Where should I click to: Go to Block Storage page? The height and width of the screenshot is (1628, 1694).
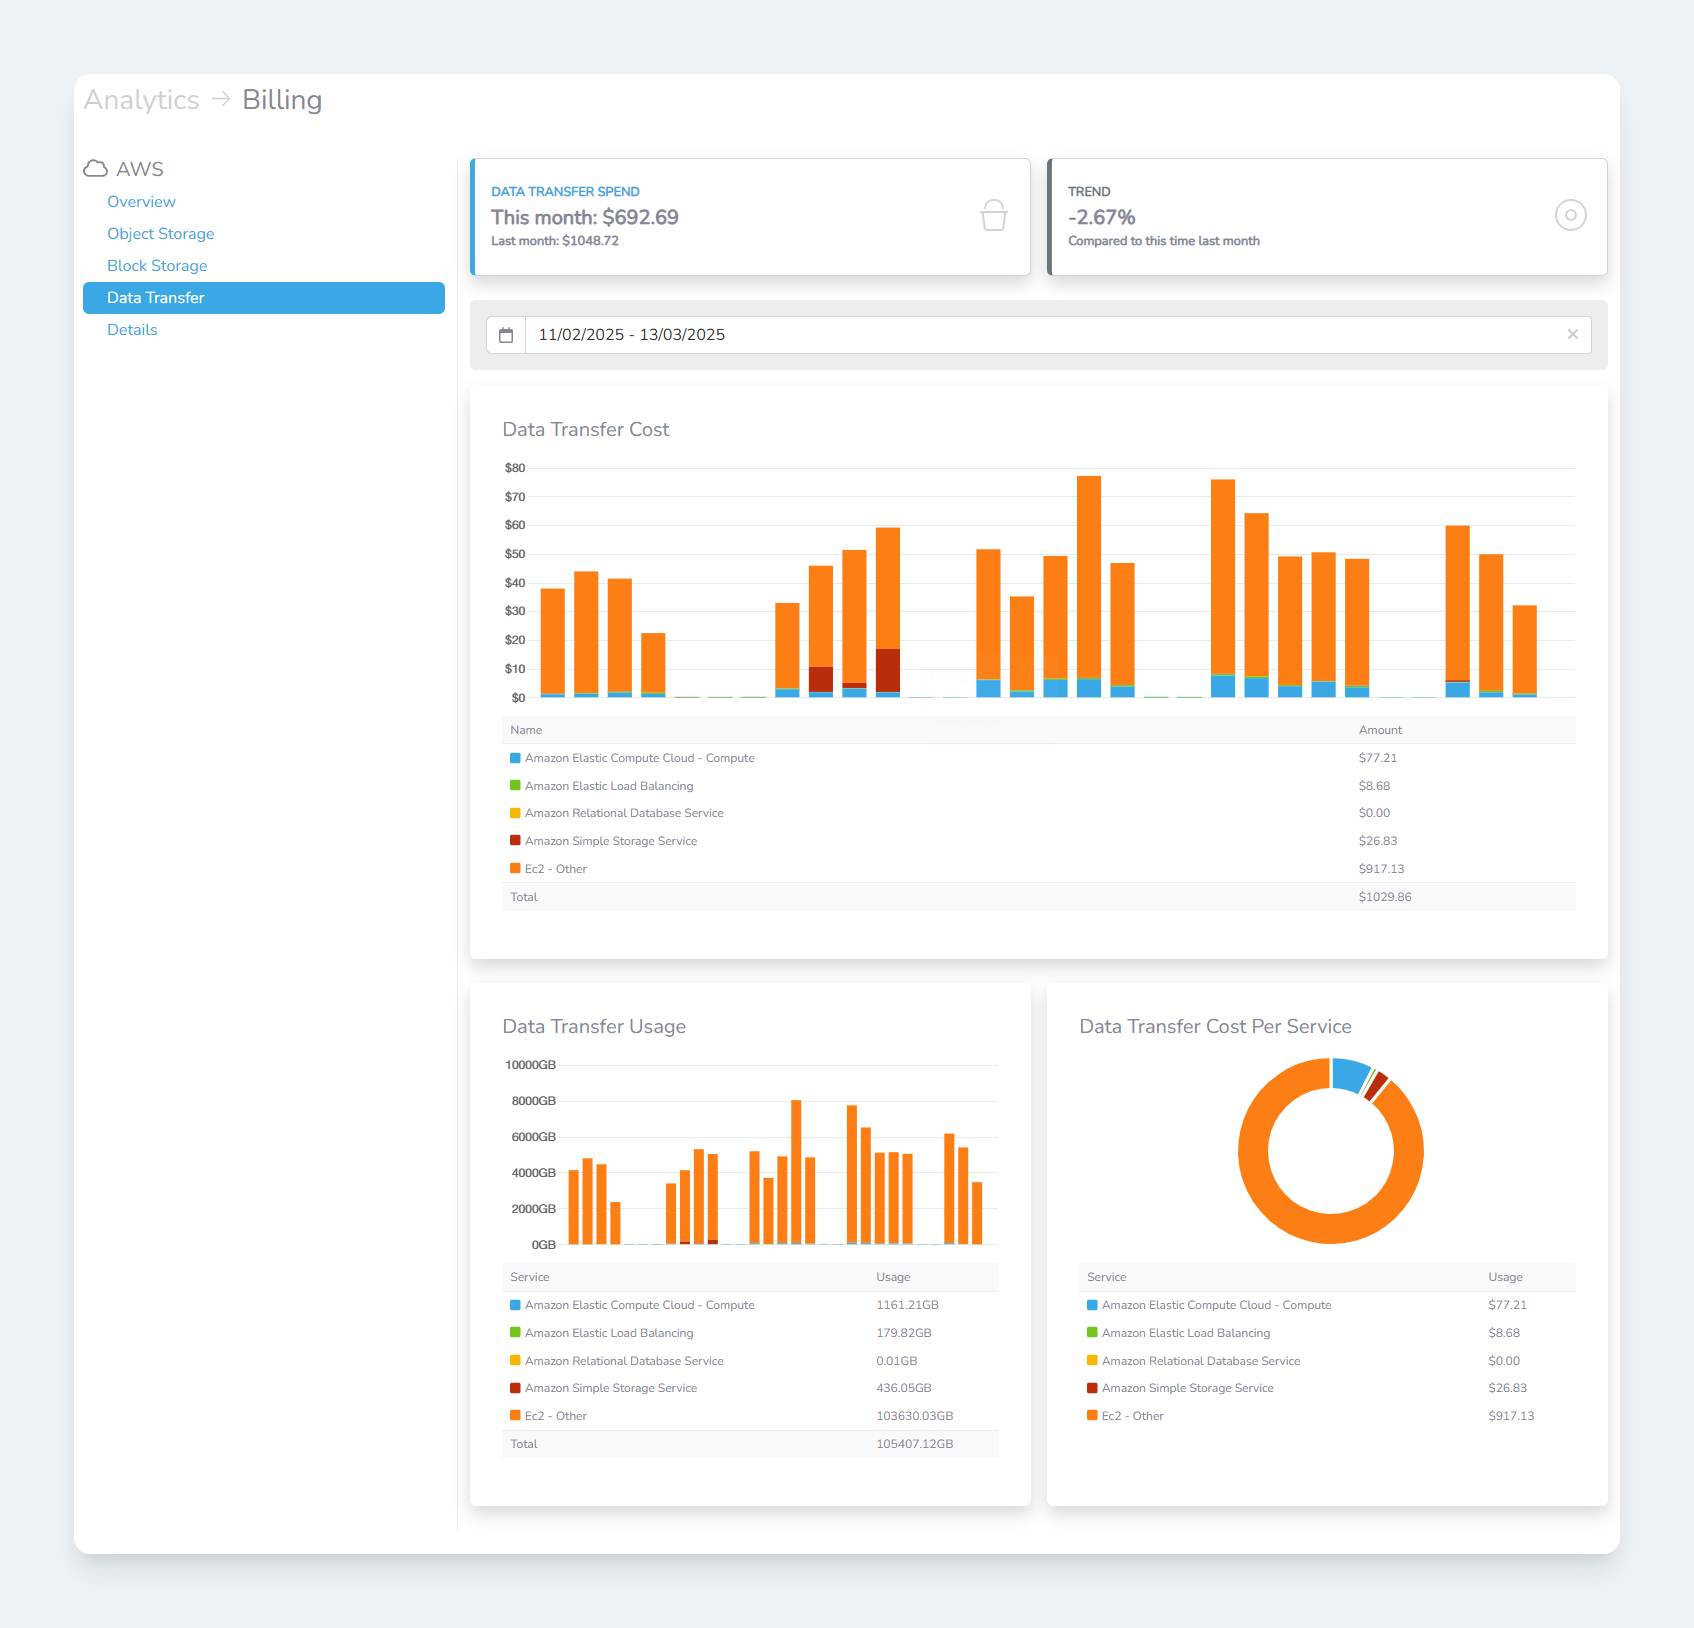[157, 266]
